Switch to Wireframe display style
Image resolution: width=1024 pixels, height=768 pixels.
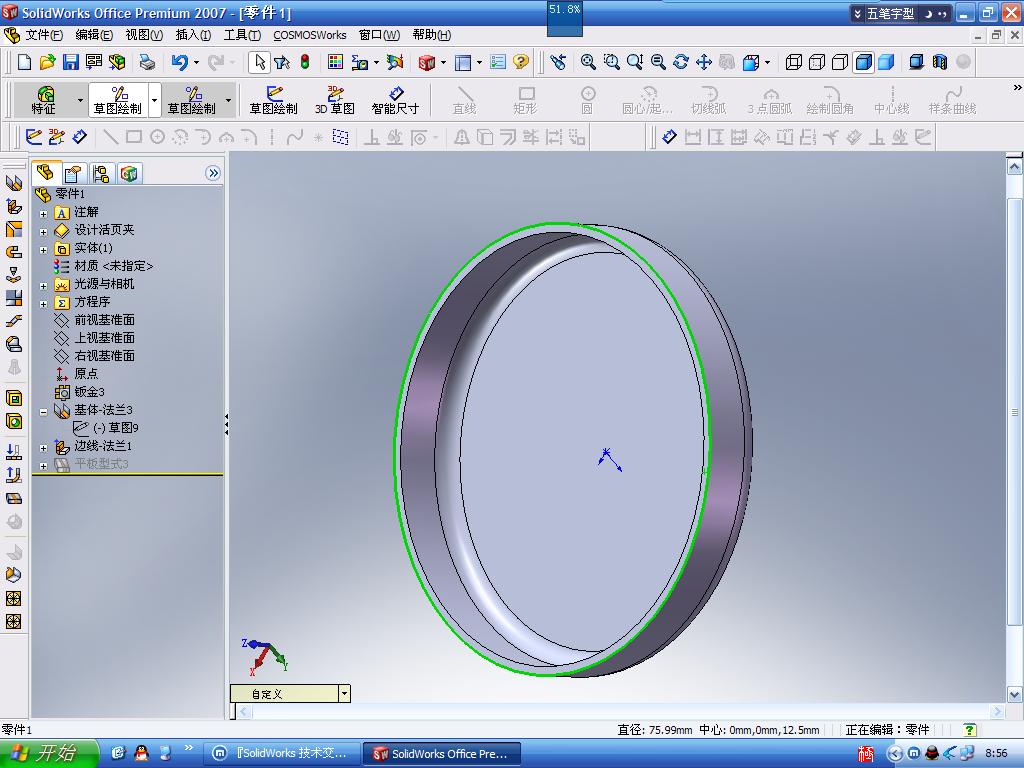pyautogui.click(x=793, y=62)
